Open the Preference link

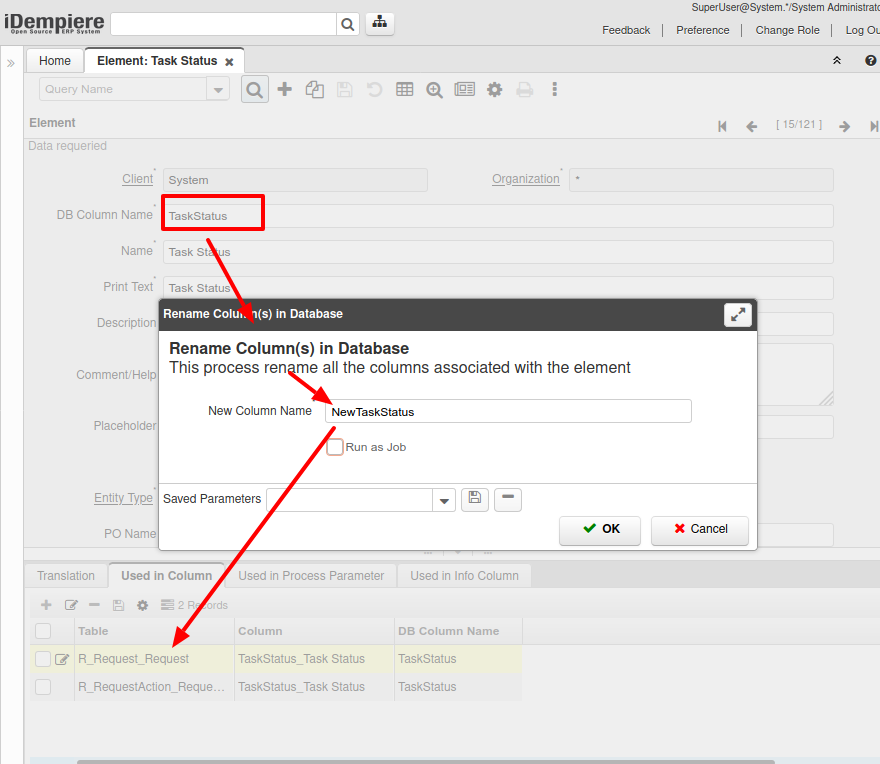pos(702,30)
